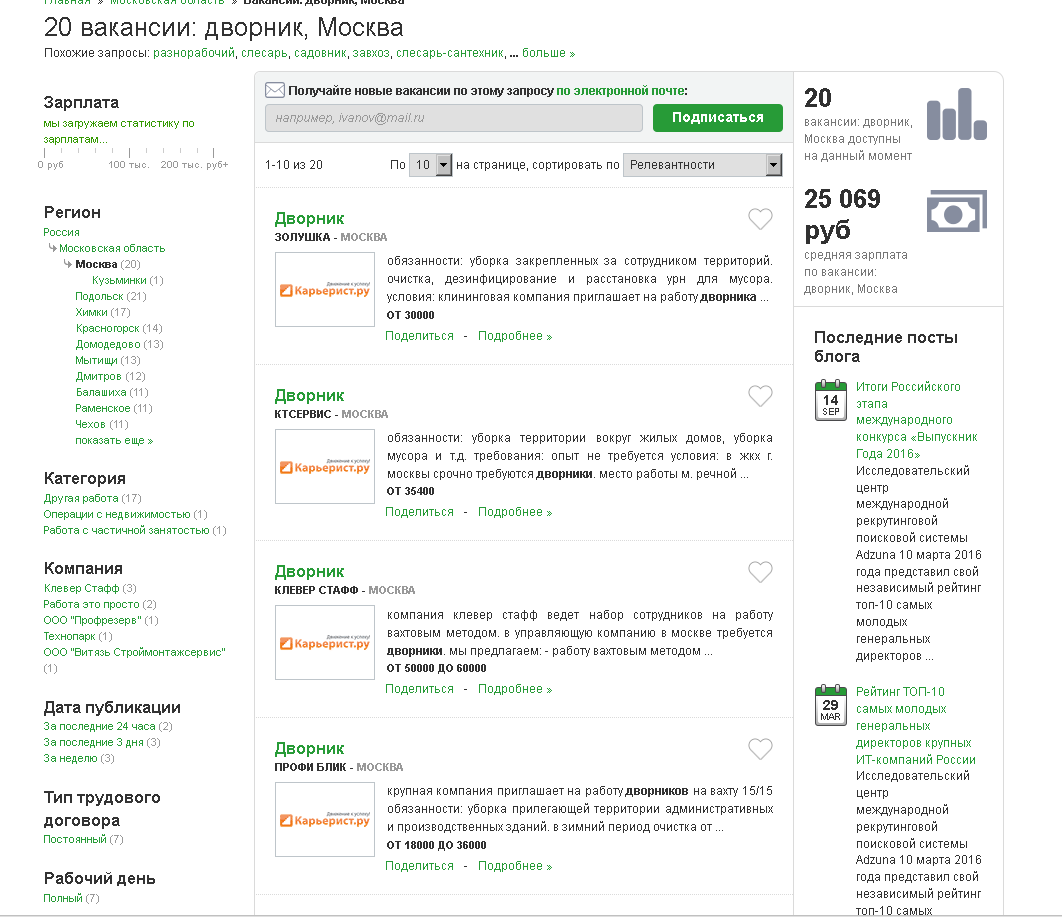This screenshot has width=1062, height=923.
Task: Expand more regions with показать еще
Action: tap(114, 440)
